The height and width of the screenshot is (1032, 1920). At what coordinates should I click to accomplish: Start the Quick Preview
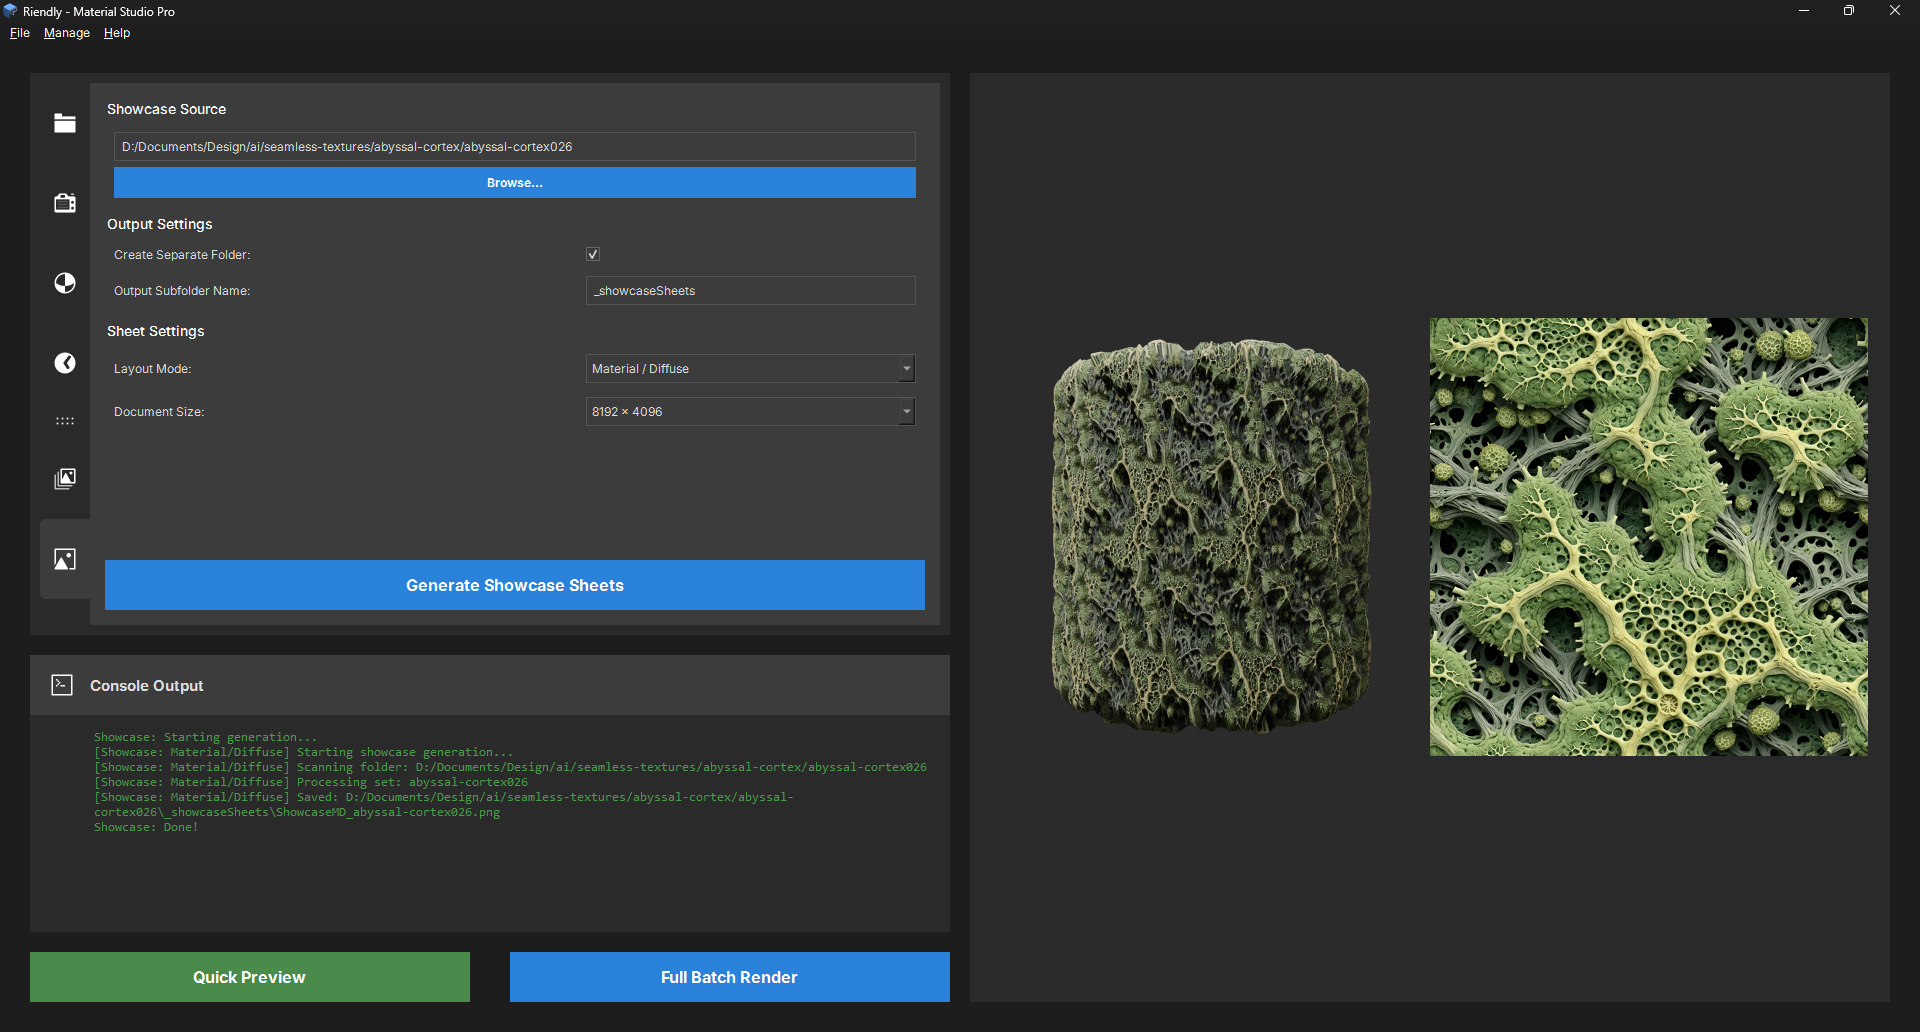click(x=250, y=977)
